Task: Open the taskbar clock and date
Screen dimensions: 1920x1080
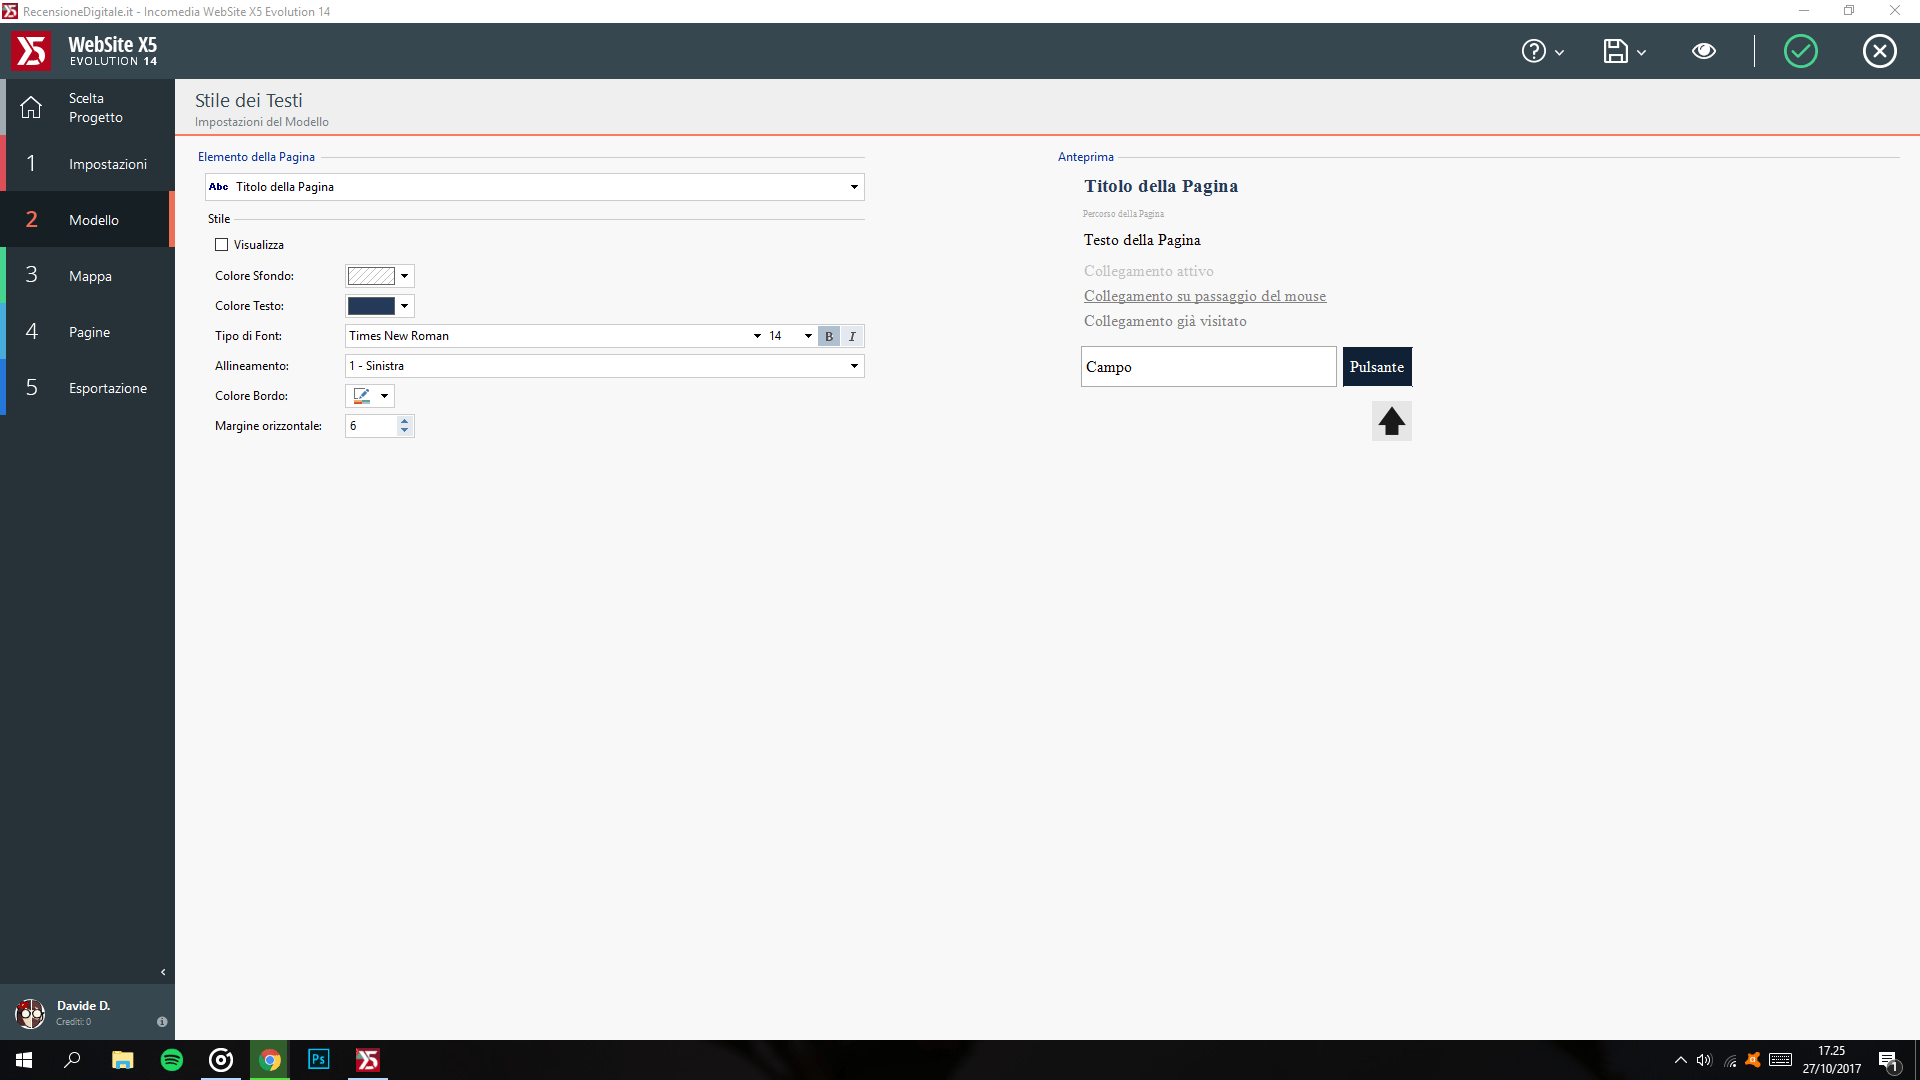Action: point(1832,1060)
